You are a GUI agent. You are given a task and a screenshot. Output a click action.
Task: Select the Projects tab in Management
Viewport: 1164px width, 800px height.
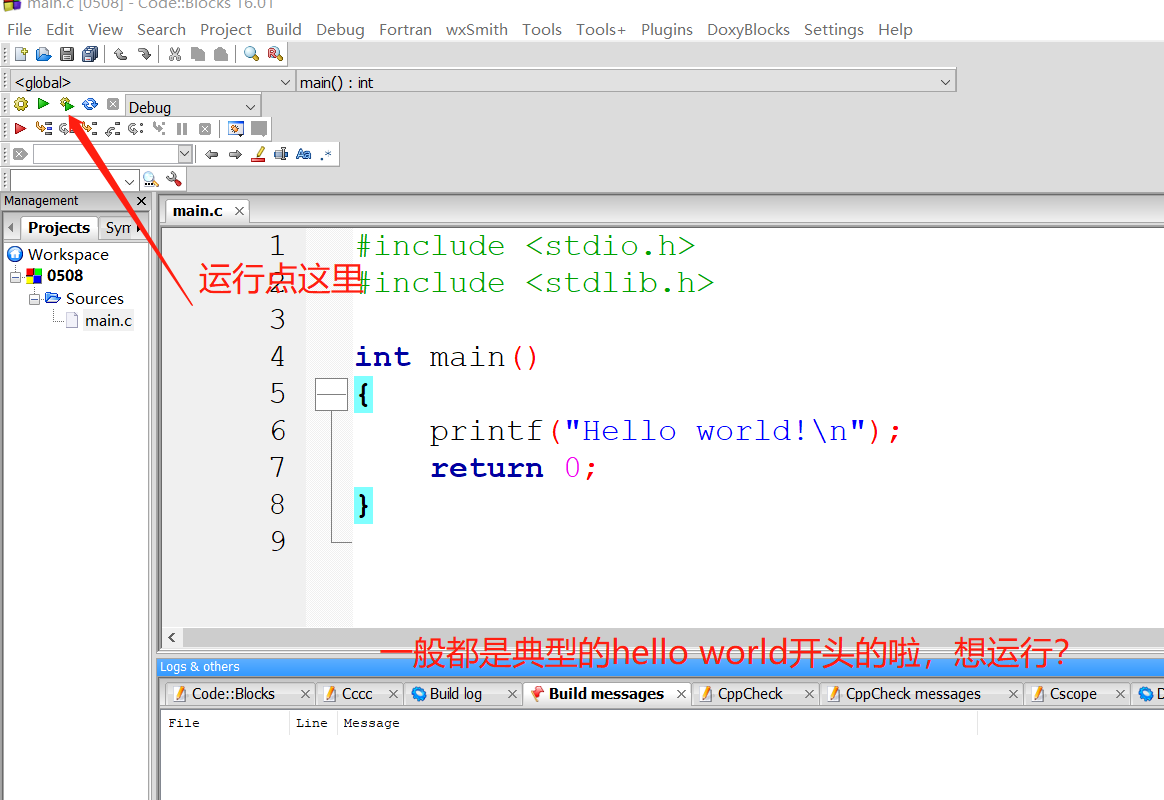click(59, 228)
